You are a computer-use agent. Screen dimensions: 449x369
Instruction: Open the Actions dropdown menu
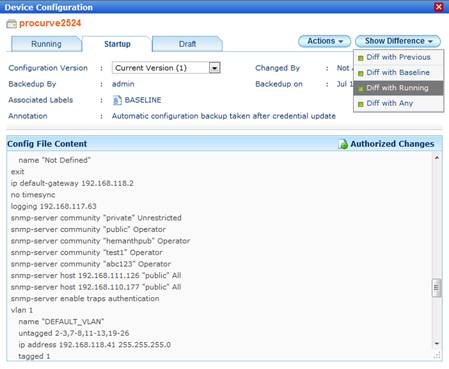coord(324,41)
